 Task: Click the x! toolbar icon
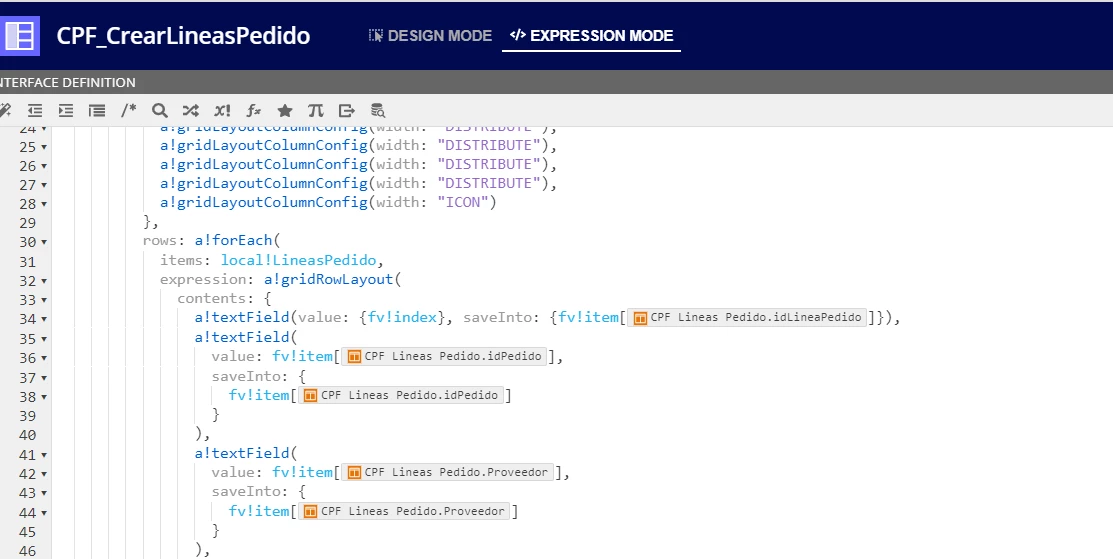[x=222, y=111]
